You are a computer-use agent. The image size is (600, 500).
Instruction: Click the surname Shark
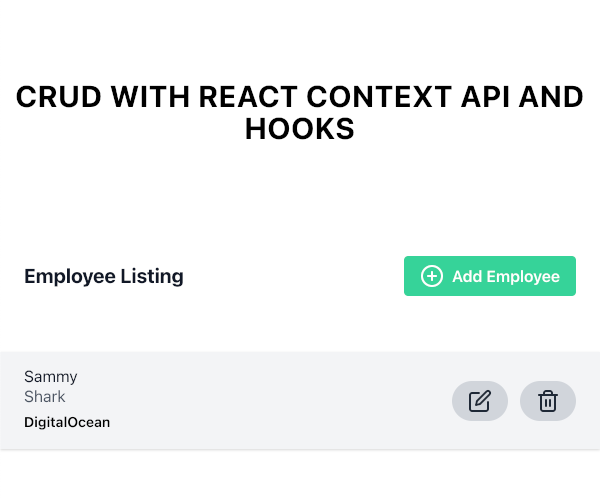point(45,397)
